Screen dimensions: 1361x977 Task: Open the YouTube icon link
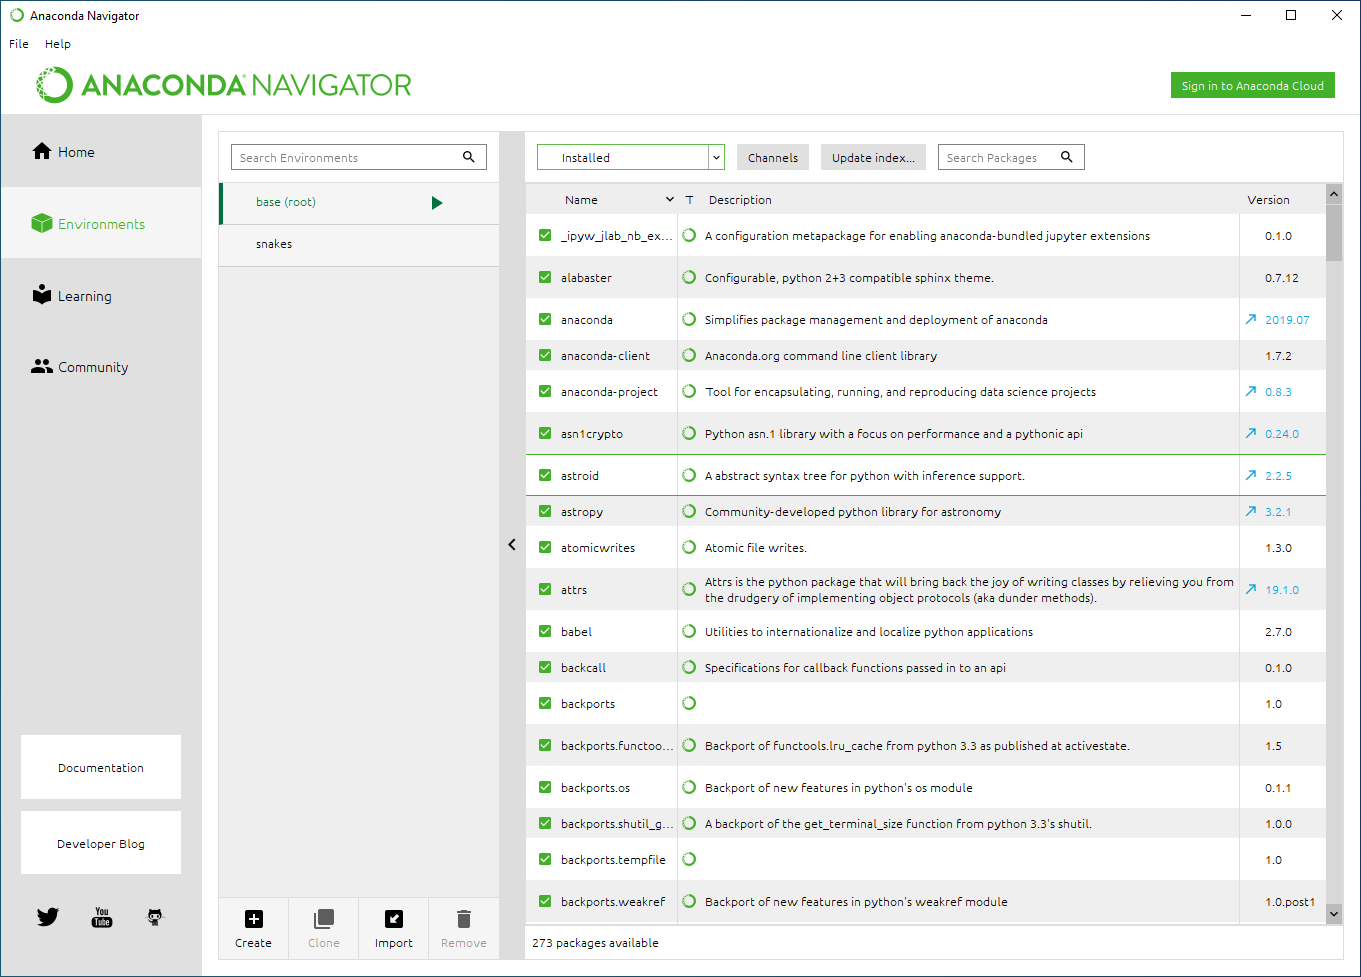pyautogui.click(x=102, y=917)
